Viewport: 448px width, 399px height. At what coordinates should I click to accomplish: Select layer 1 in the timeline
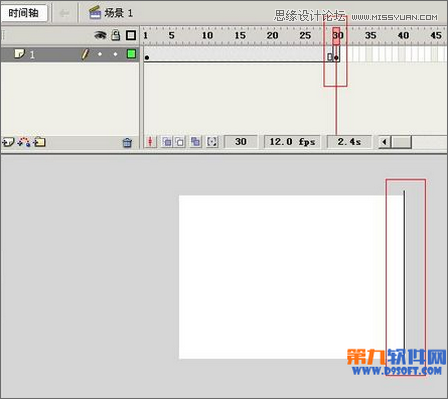pos(70,54)
